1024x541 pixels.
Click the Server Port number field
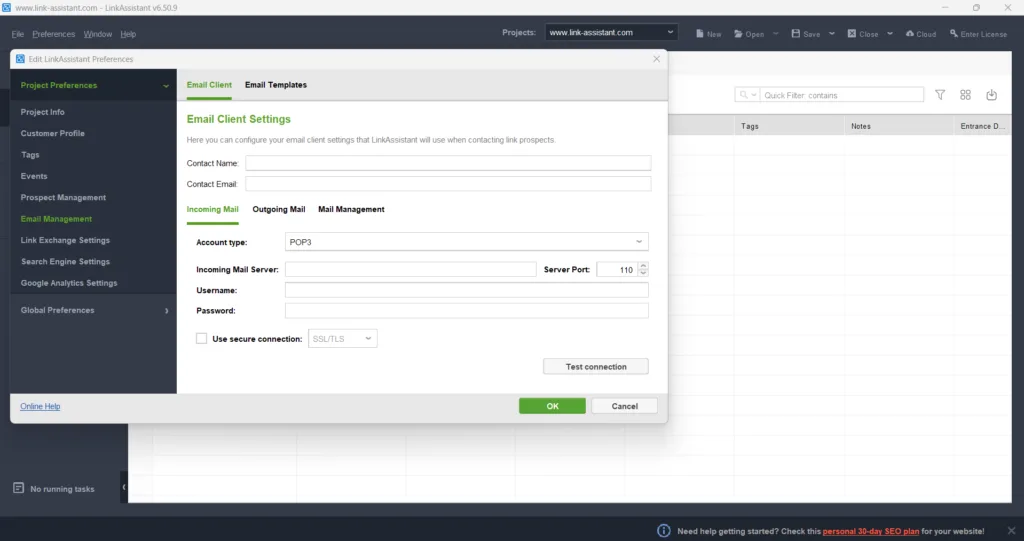617,269
